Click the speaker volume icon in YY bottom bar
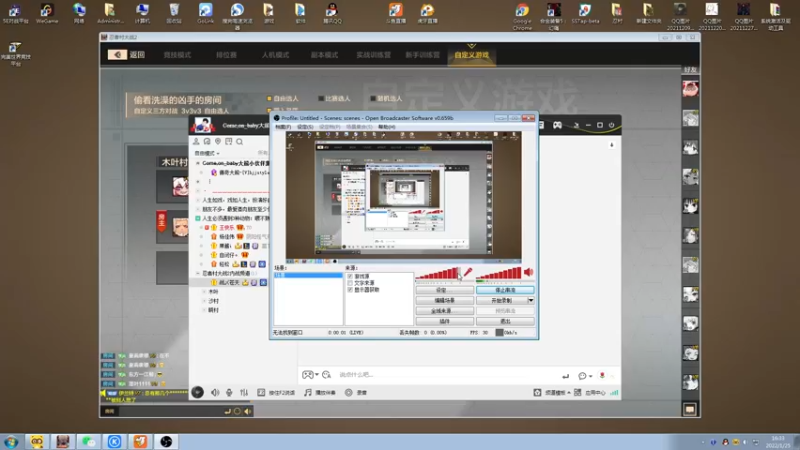The image size is (800, 450). point(215,392)
